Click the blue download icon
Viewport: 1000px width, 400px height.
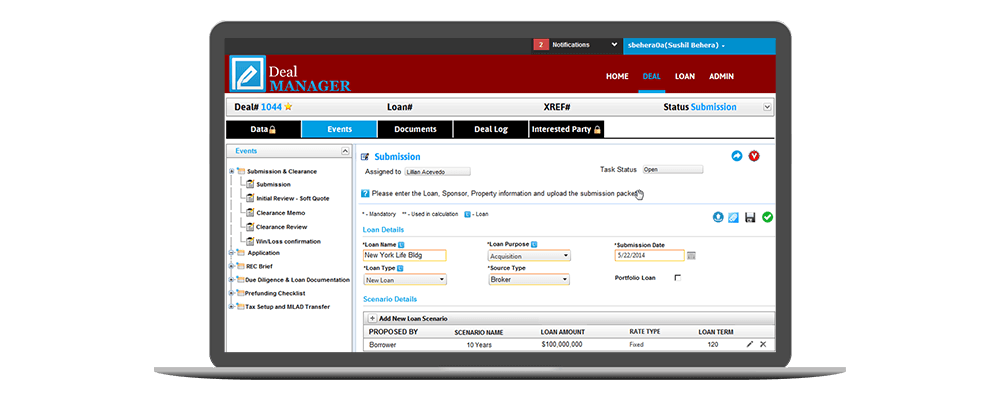tap(718, 218)
